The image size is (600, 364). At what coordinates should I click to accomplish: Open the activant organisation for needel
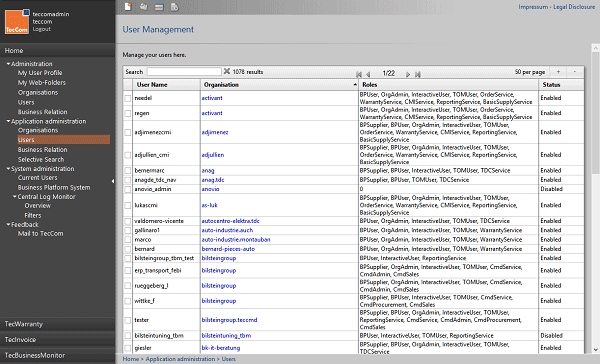click(x=212, y=98)
